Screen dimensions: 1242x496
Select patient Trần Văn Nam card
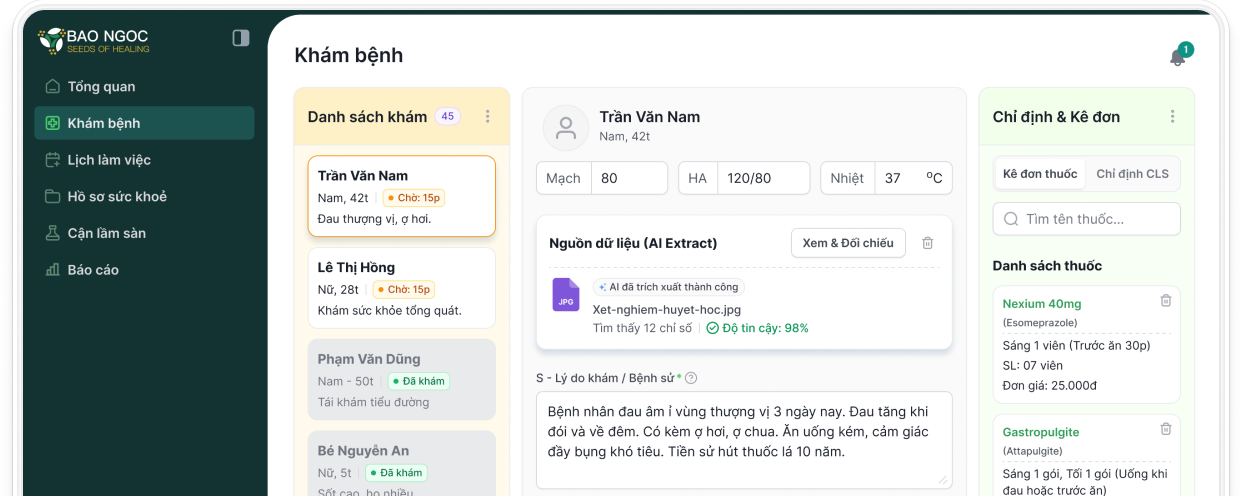tap(401, 196)
